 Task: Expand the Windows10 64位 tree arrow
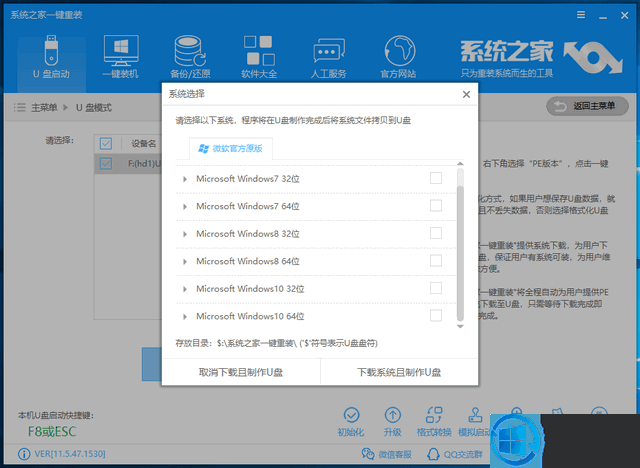[185, 317]
